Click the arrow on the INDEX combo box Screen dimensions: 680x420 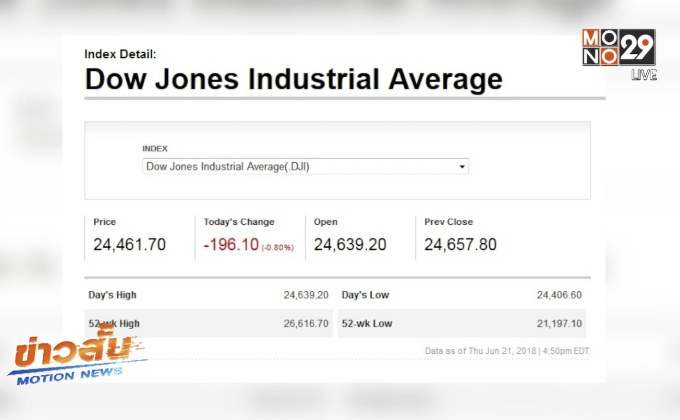point(462,167)
